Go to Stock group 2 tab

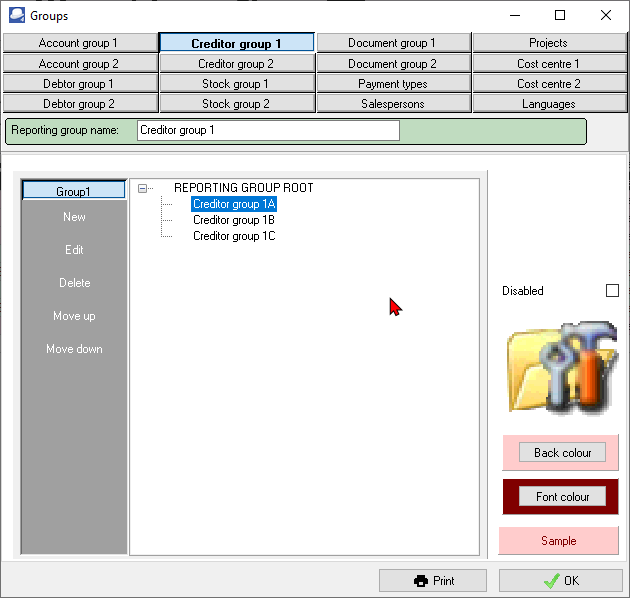tap(237, 104)
